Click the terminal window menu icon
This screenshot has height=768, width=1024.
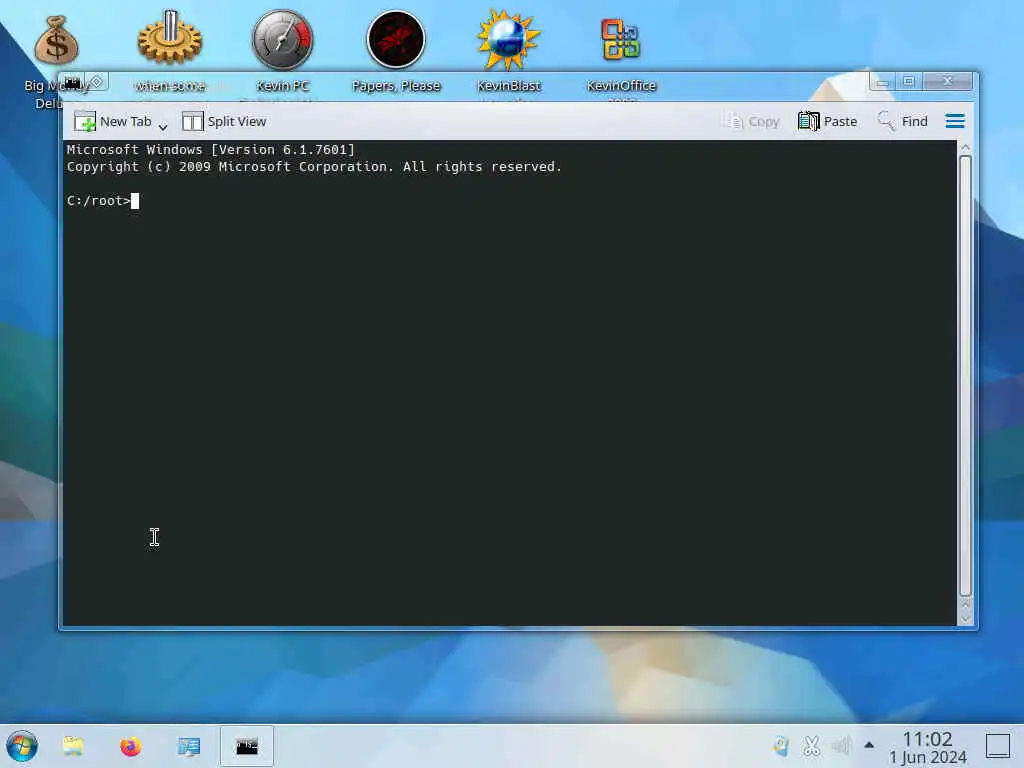[x=72, y=82]
